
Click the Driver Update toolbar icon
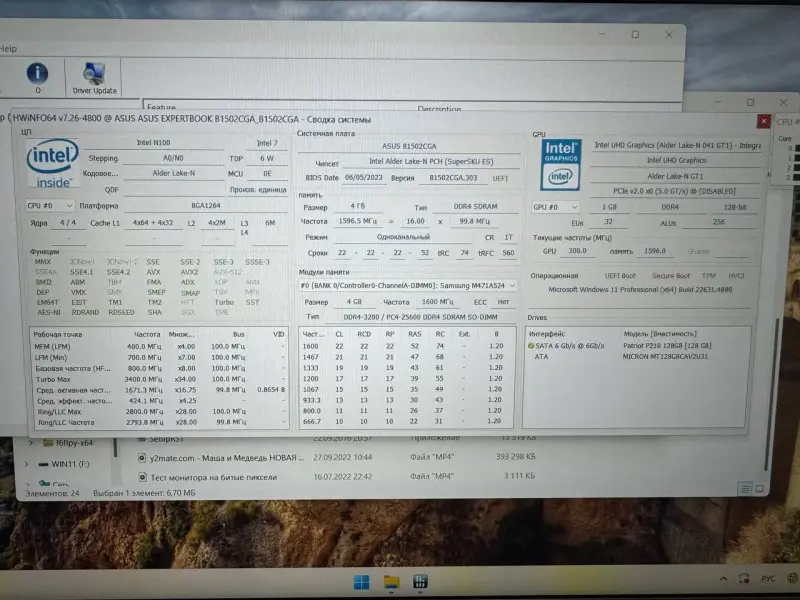(94, 77)
